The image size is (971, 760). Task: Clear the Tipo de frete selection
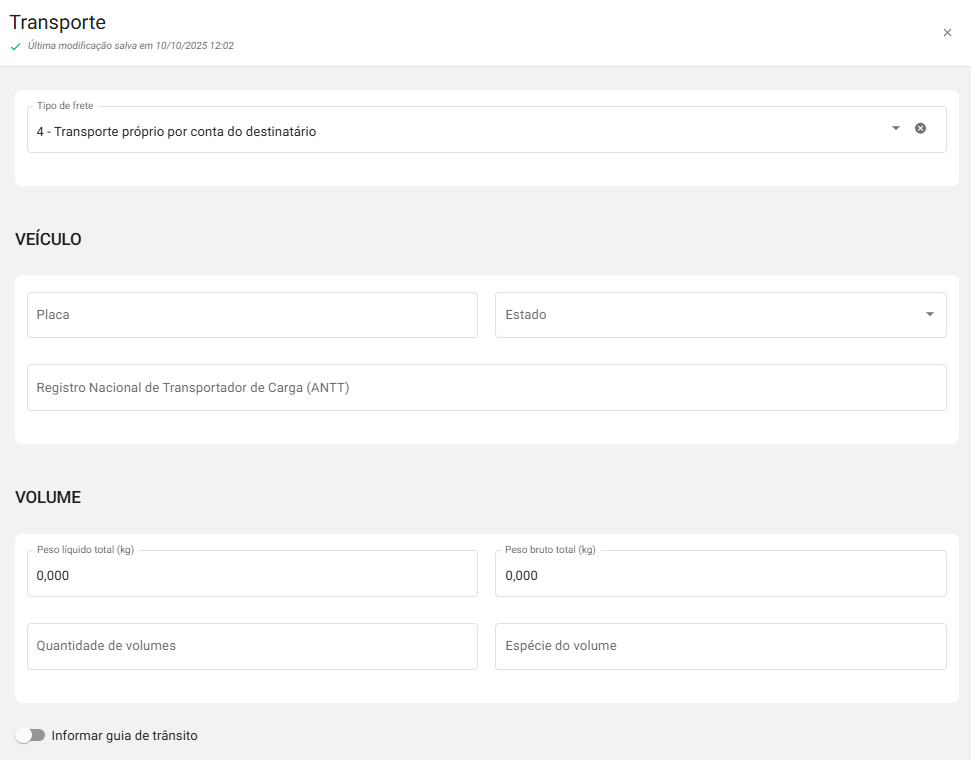920,128
